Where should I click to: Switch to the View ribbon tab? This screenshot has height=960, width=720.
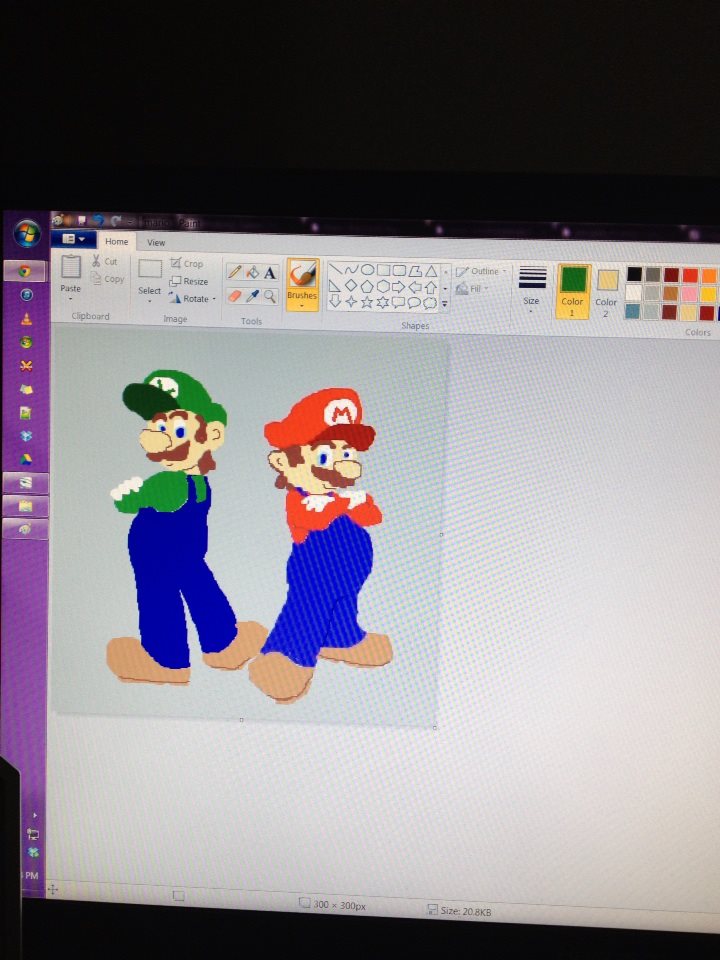pos(156,242)
